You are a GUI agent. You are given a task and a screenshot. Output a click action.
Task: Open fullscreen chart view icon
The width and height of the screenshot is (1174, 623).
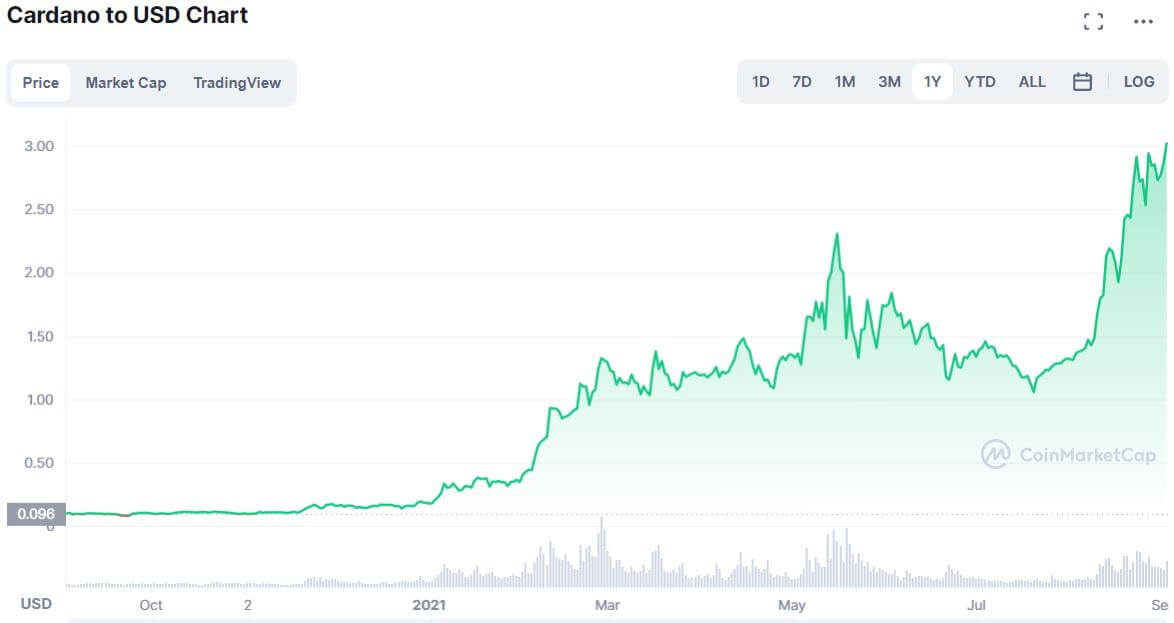pyautogui.click(x=1093, y=21)
